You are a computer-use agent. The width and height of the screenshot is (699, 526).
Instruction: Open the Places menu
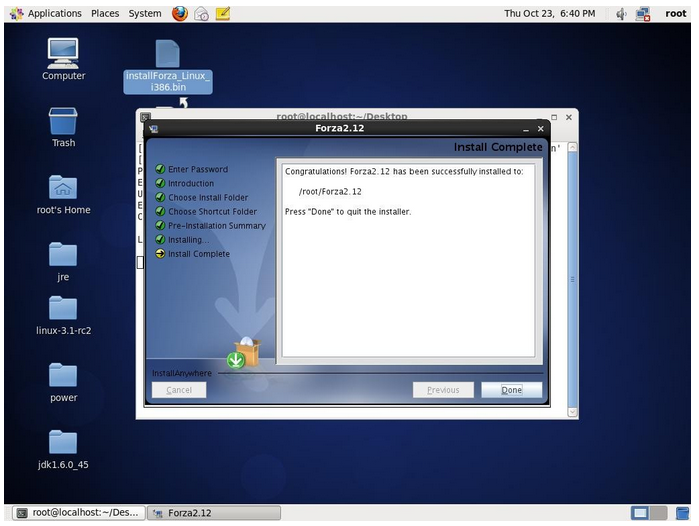[x=105, y=13]
